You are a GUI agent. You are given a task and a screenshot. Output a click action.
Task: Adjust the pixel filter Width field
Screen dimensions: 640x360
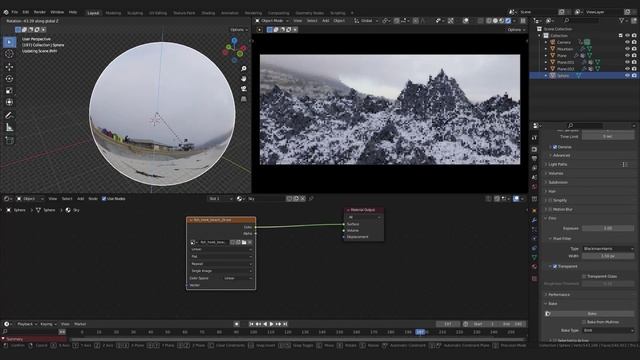pos(608,256)
